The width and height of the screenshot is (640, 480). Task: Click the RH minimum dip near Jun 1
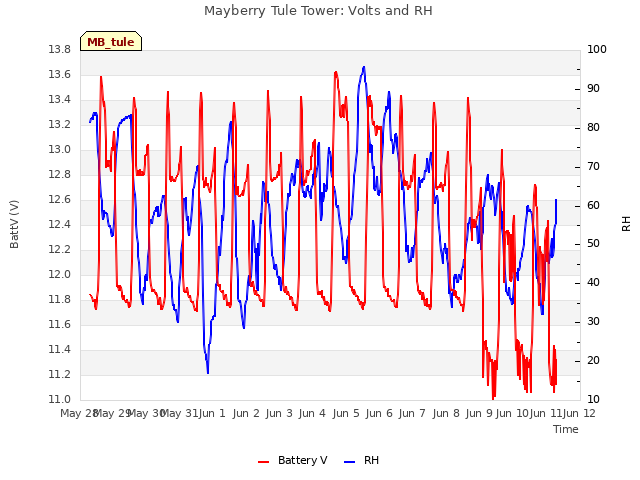click(208, 372)
